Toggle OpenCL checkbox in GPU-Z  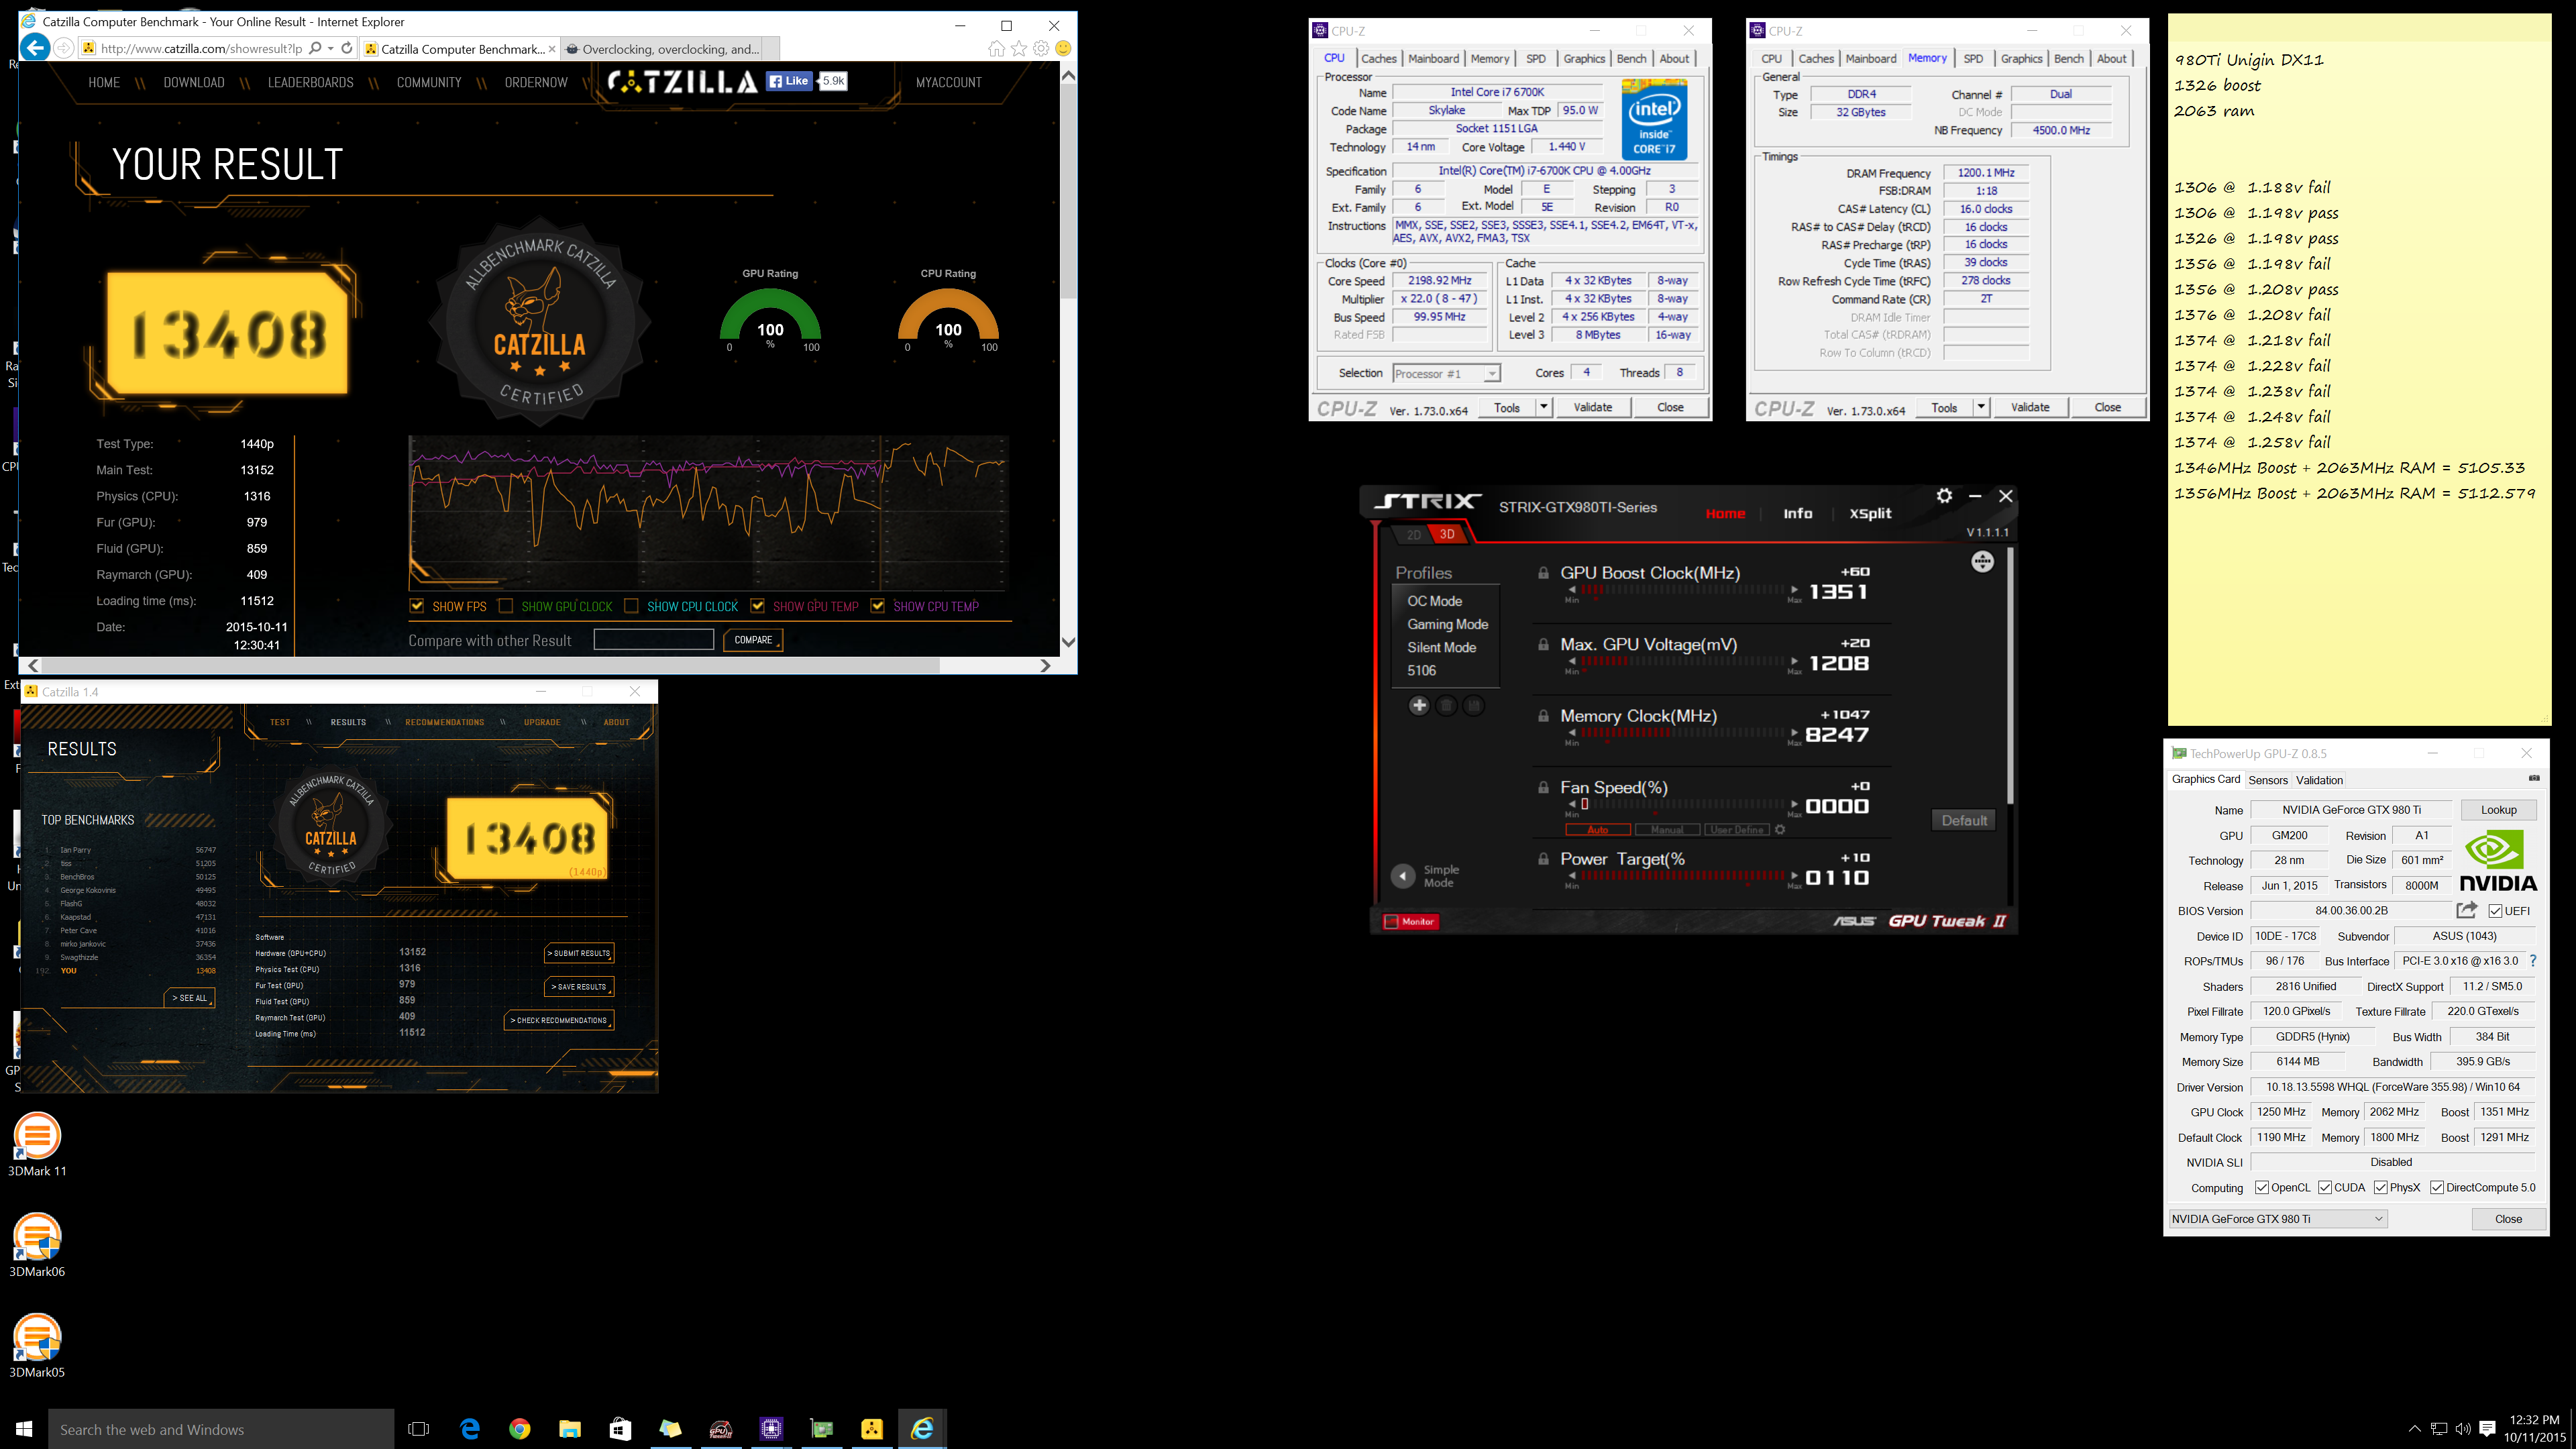click(x=2262, y=1188)
